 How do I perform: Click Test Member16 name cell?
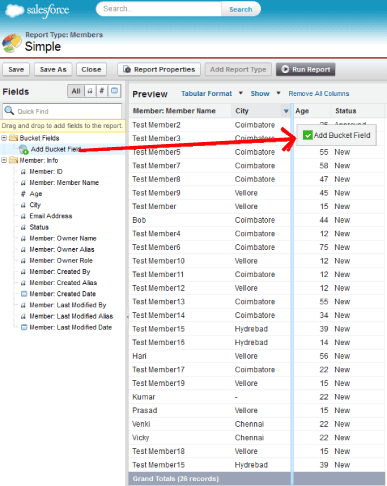point(158,343)
